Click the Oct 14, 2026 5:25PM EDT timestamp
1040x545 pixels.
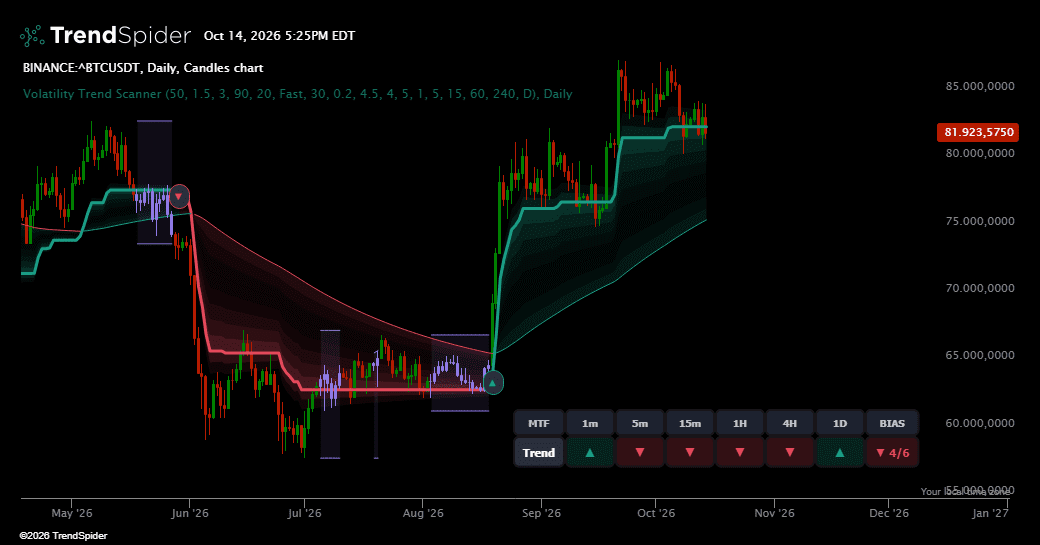pos(279,36)
